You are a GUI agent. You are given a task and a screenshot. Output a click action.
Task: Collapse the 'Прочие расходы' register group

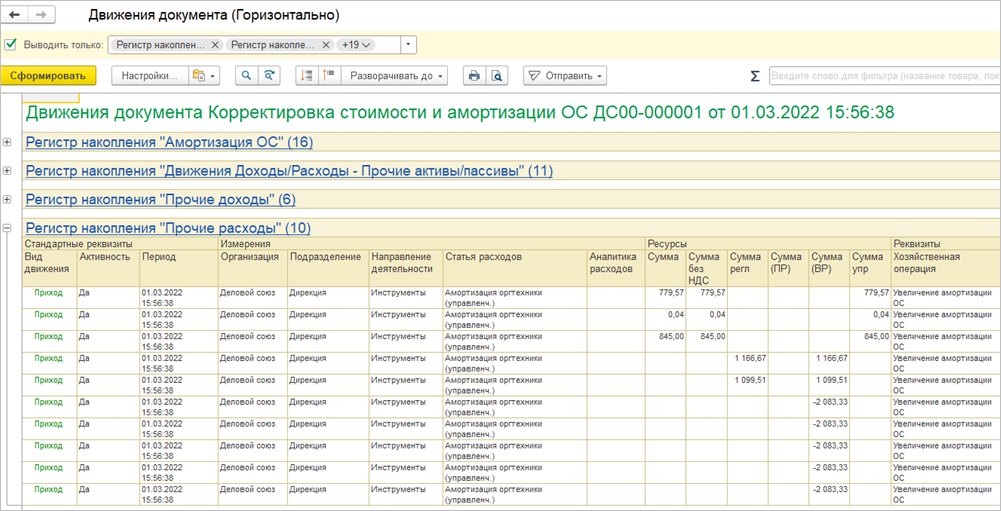coord(8,228)
